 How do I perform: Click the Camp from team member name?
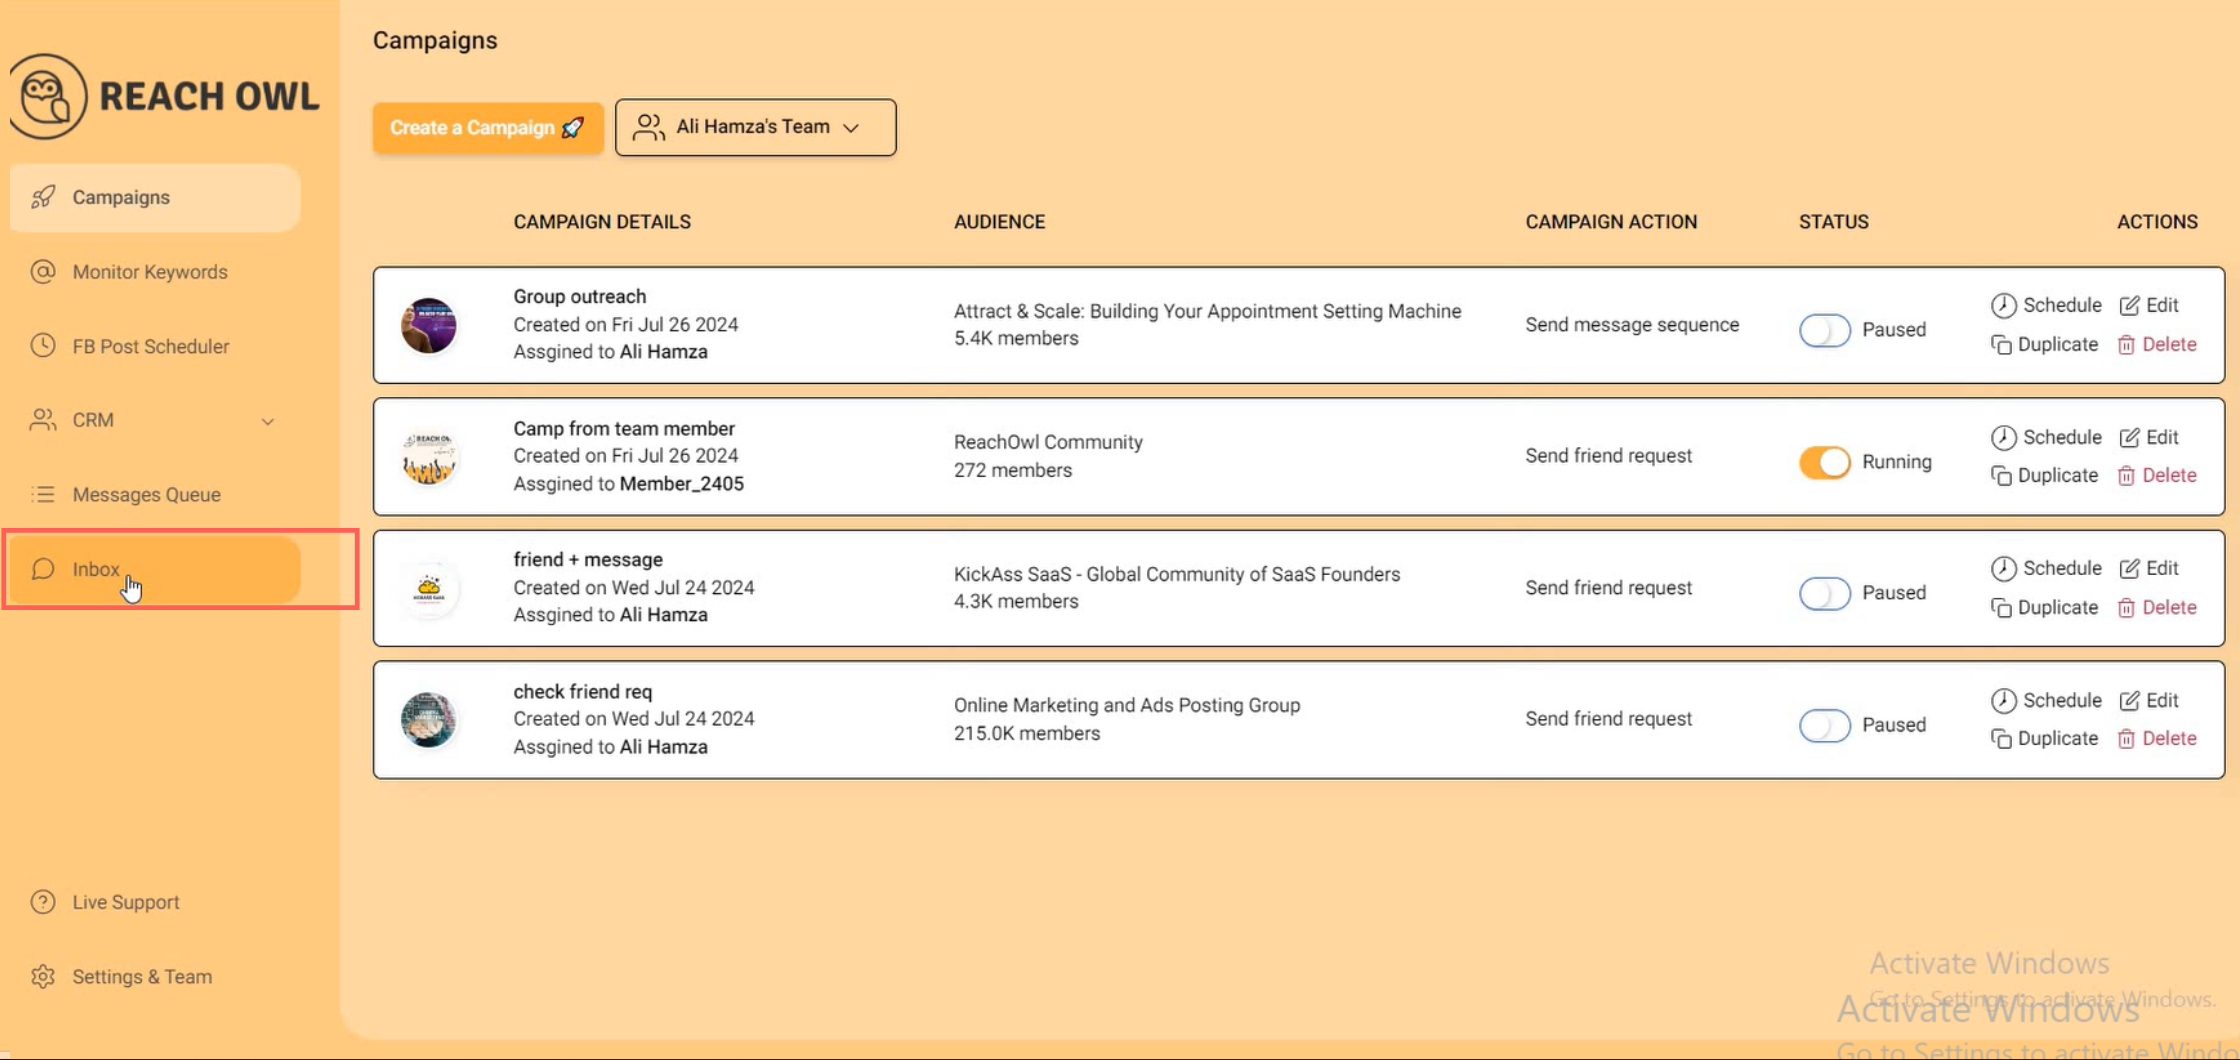click(x=624, y=428)
